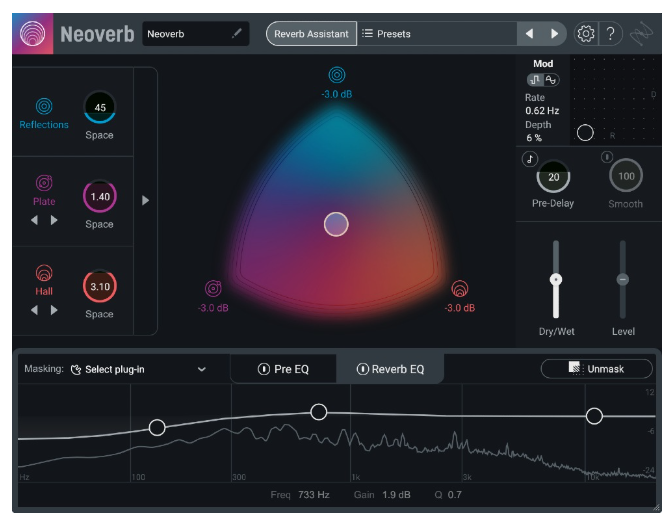Click the Plate icon at blend pad left corner
Screen dimensions: 670x522
pos(213,289)
